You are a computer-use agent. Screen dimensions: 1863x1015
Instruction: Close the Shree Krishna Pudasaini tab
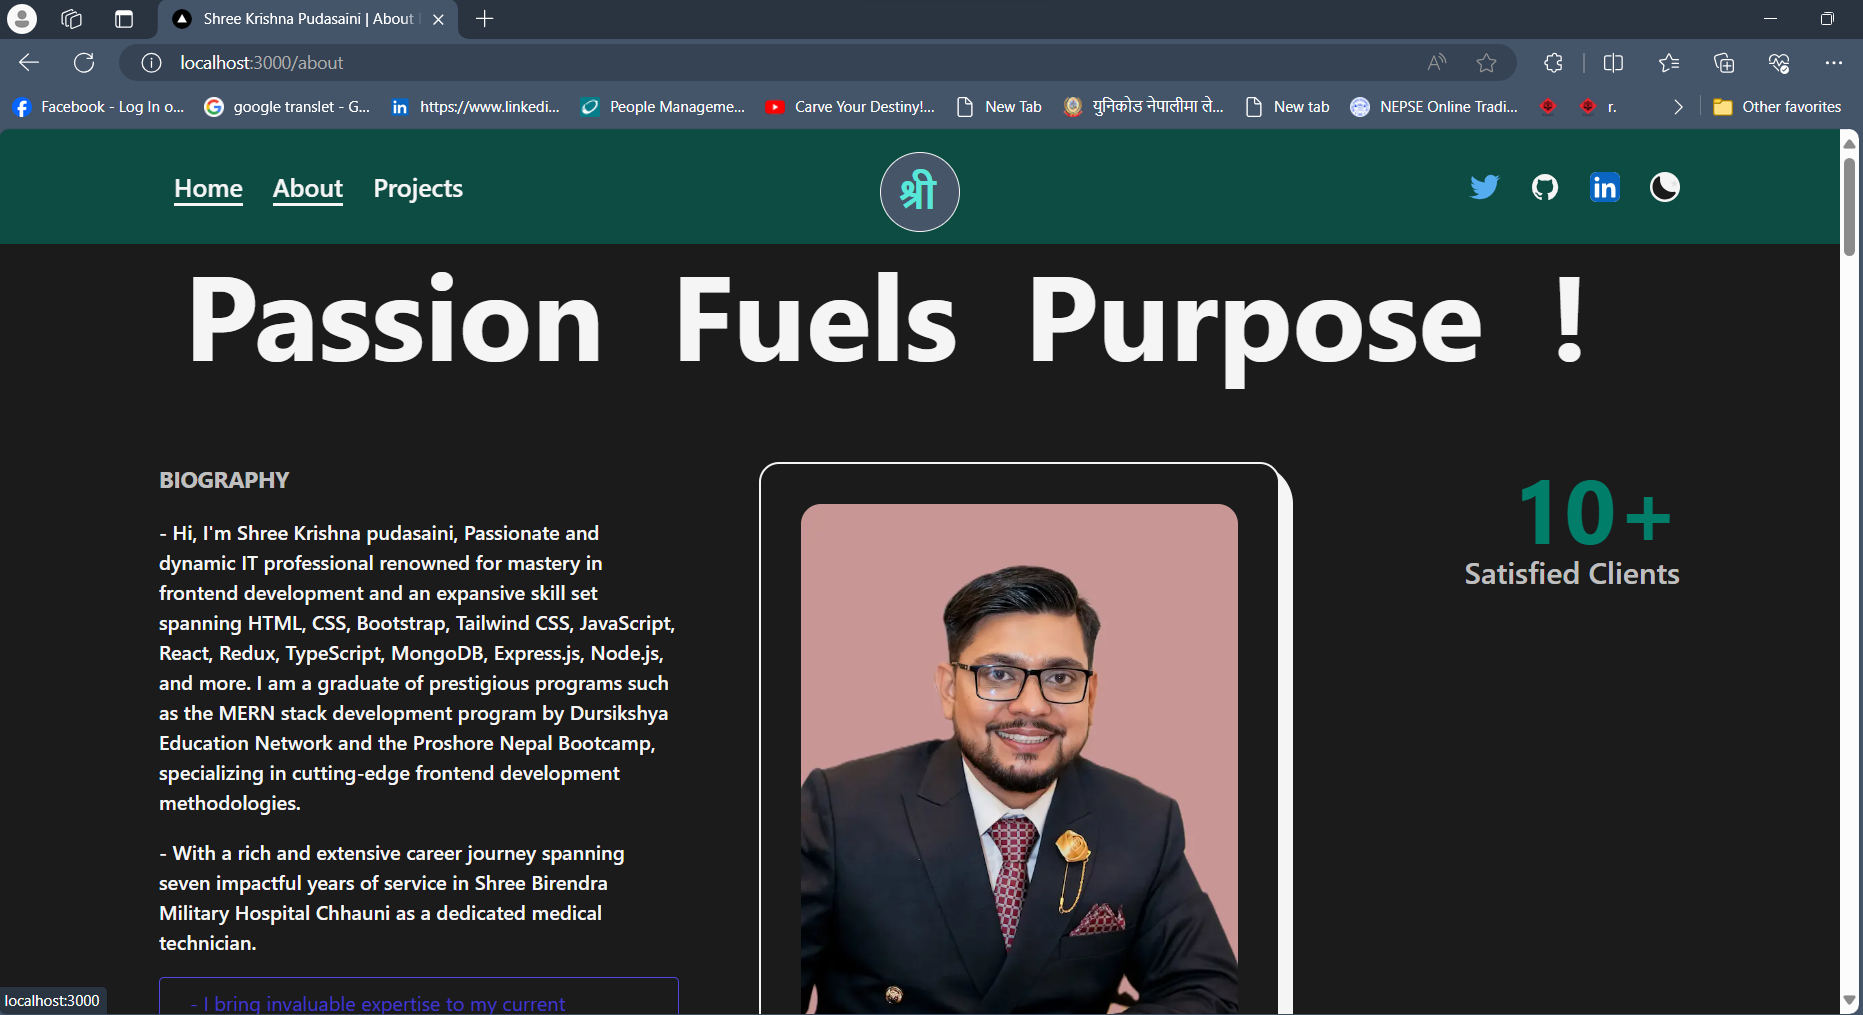click(438, 19)
